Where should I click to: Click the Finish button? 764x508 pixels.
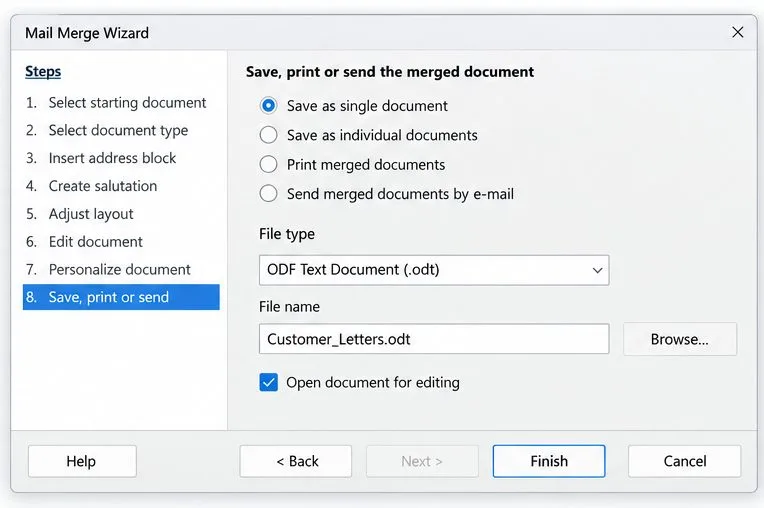(549, 461)
